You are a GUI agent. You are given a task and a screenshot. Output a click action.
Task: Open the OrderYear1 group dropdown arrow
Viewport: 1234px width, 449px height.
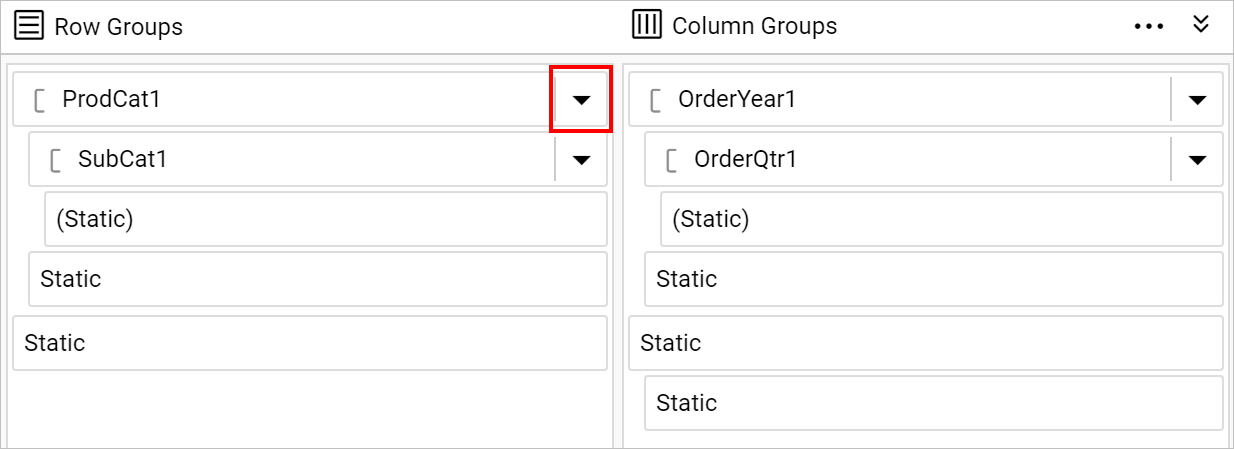pyautogui.click(x=1197, y=99)
